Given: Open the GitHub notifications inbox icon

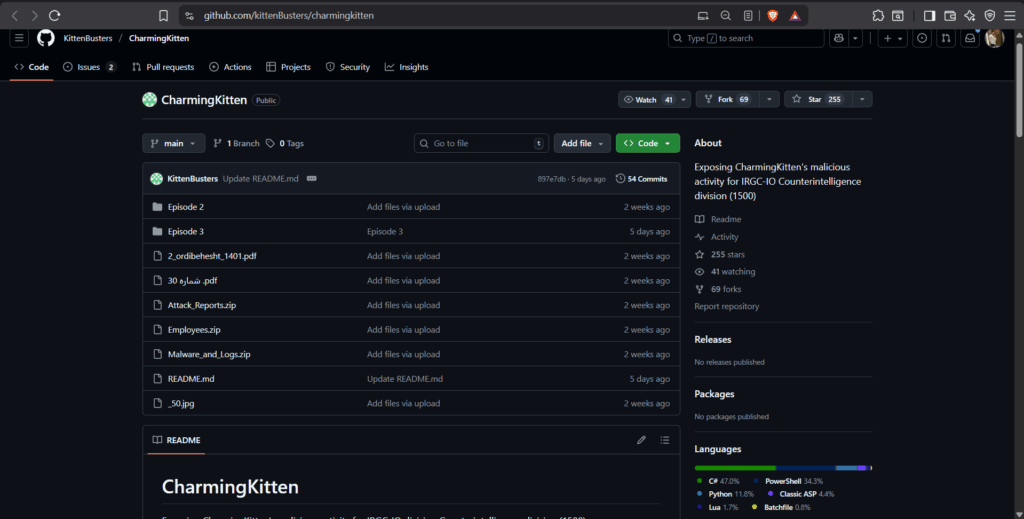Looking at the screenshot, I should [969, 38].
